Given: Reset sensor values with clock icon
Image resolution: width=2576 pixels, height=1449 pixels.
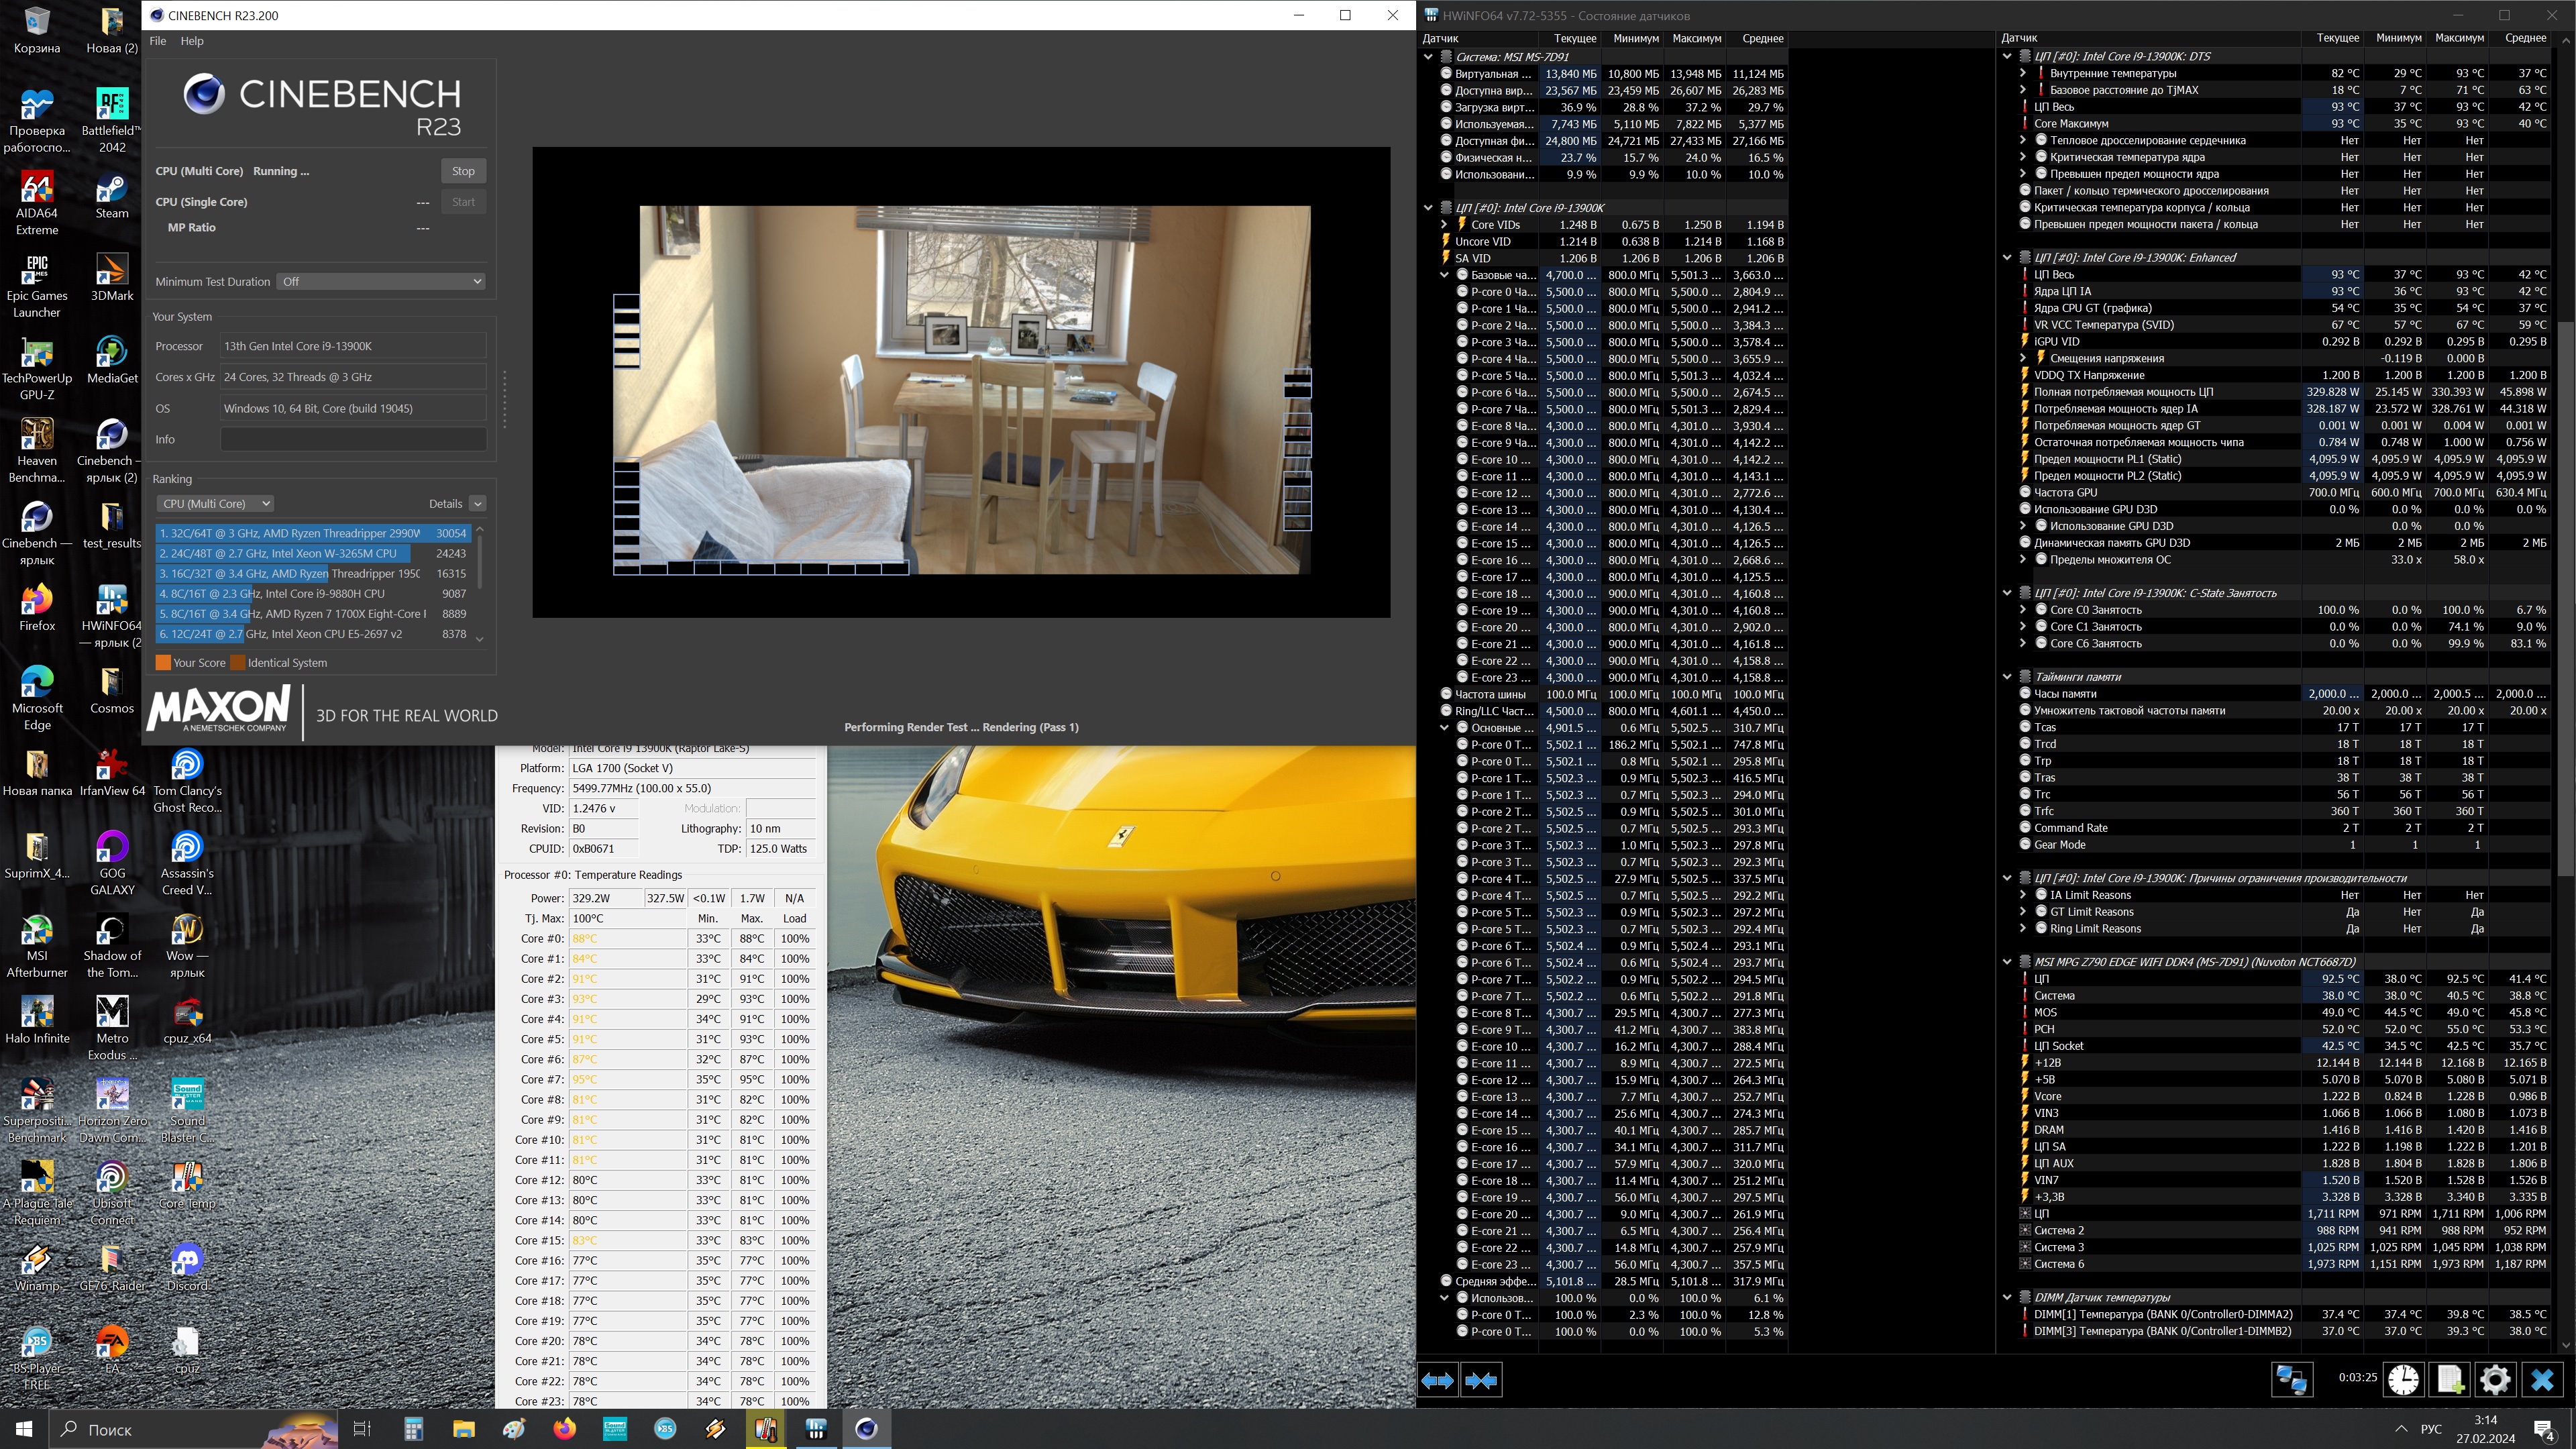Looking at the screenshot, I should click(2403, 1380).
